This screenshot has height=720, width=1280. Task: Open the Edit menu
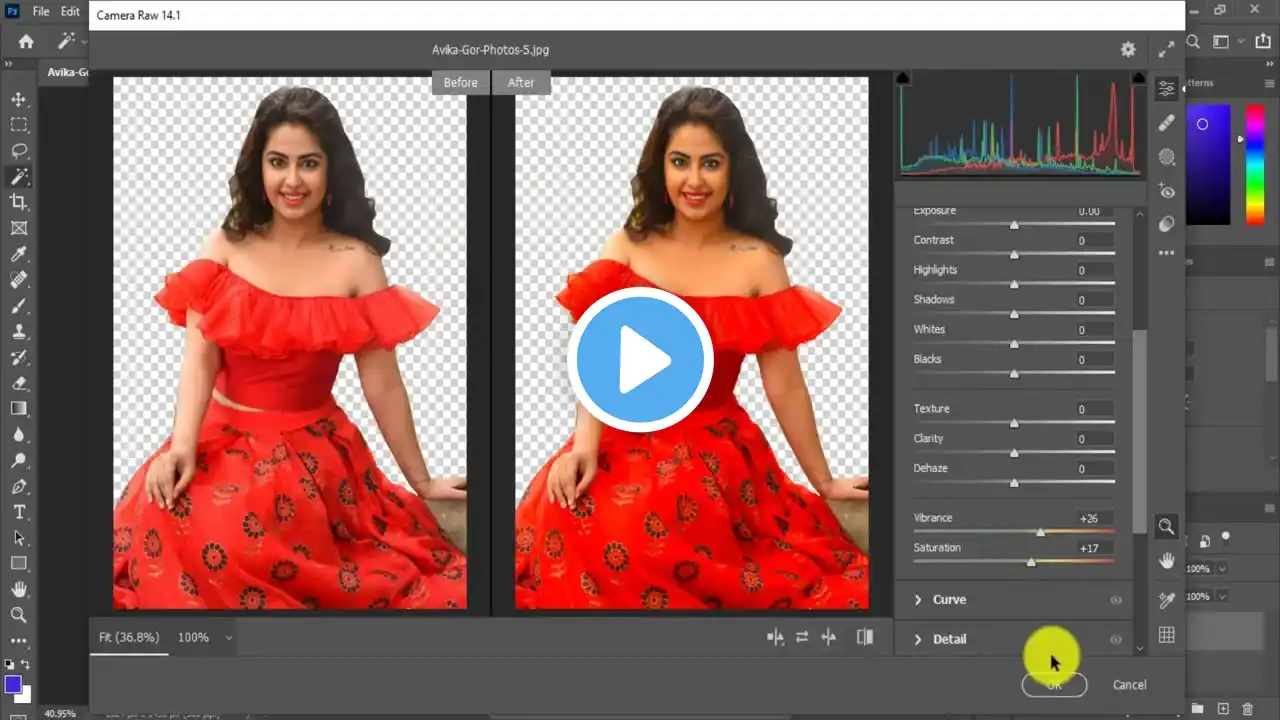click(70, 11)
